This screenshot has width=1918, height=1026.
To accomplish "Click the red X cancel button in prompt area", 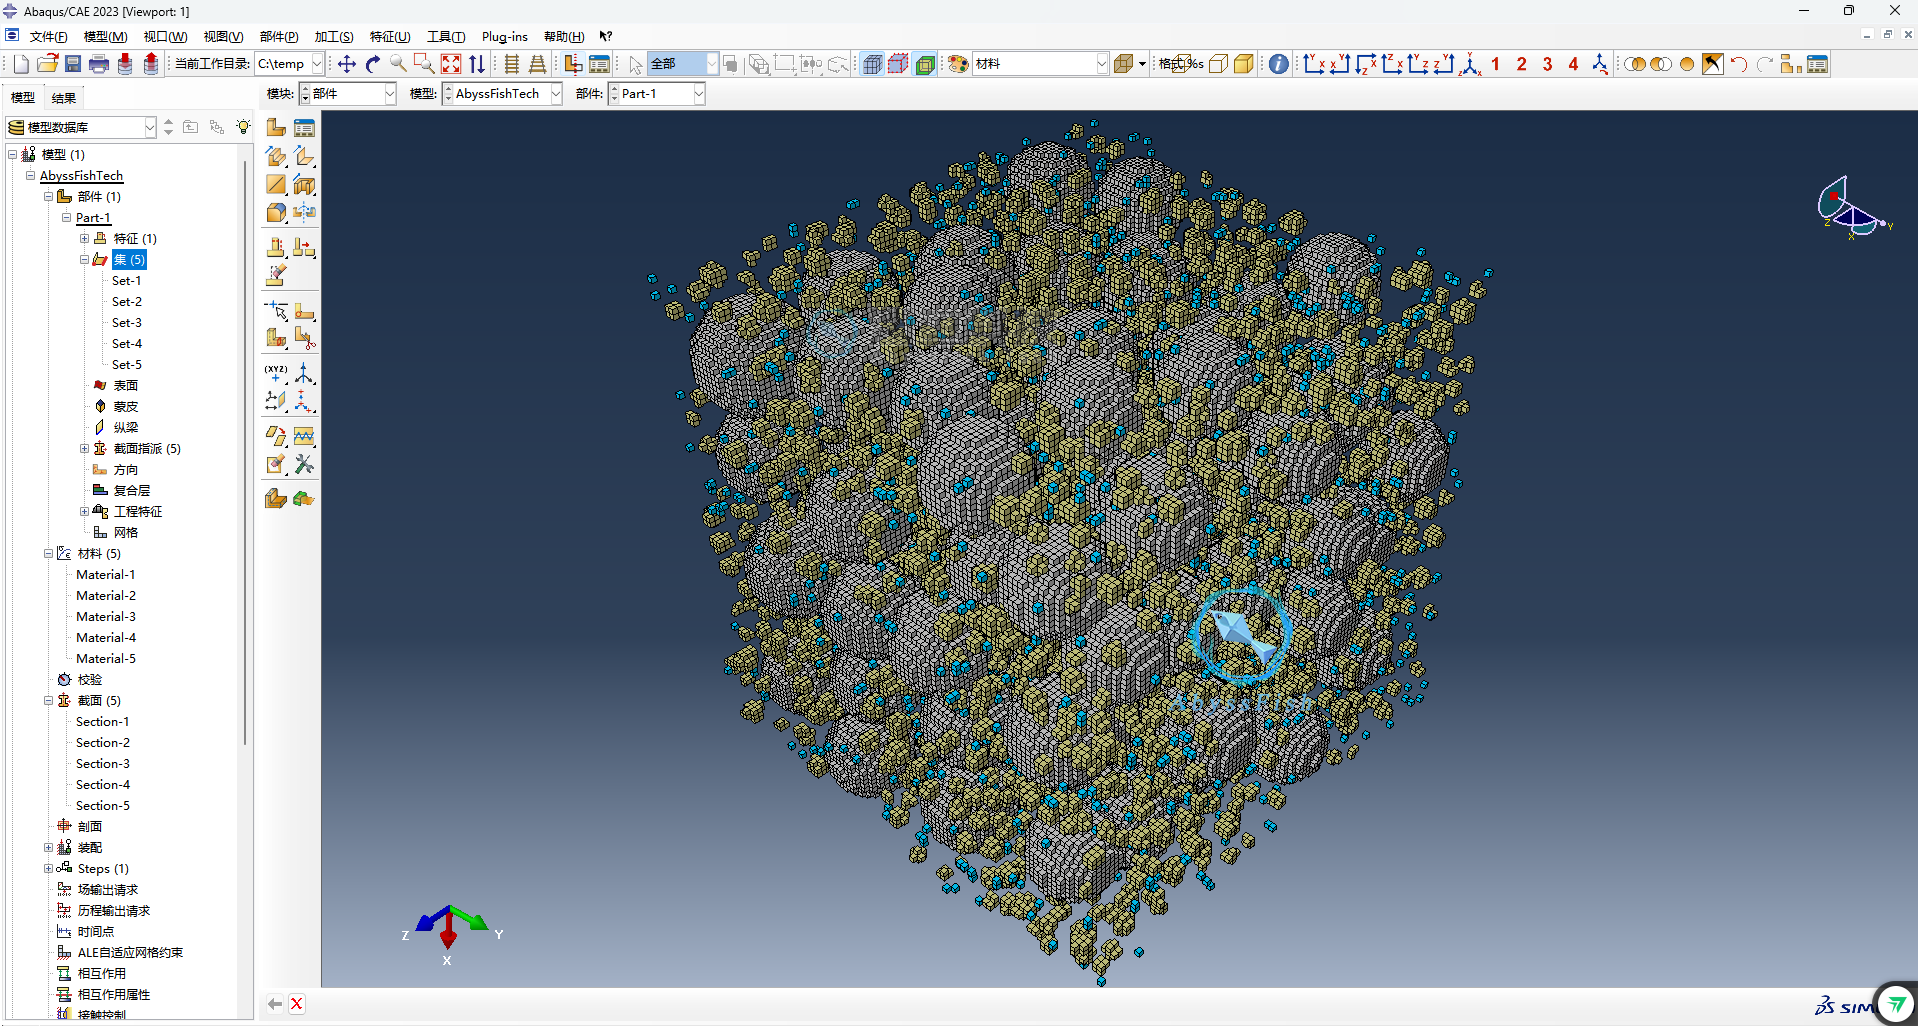I will (x=297, y=1004).
